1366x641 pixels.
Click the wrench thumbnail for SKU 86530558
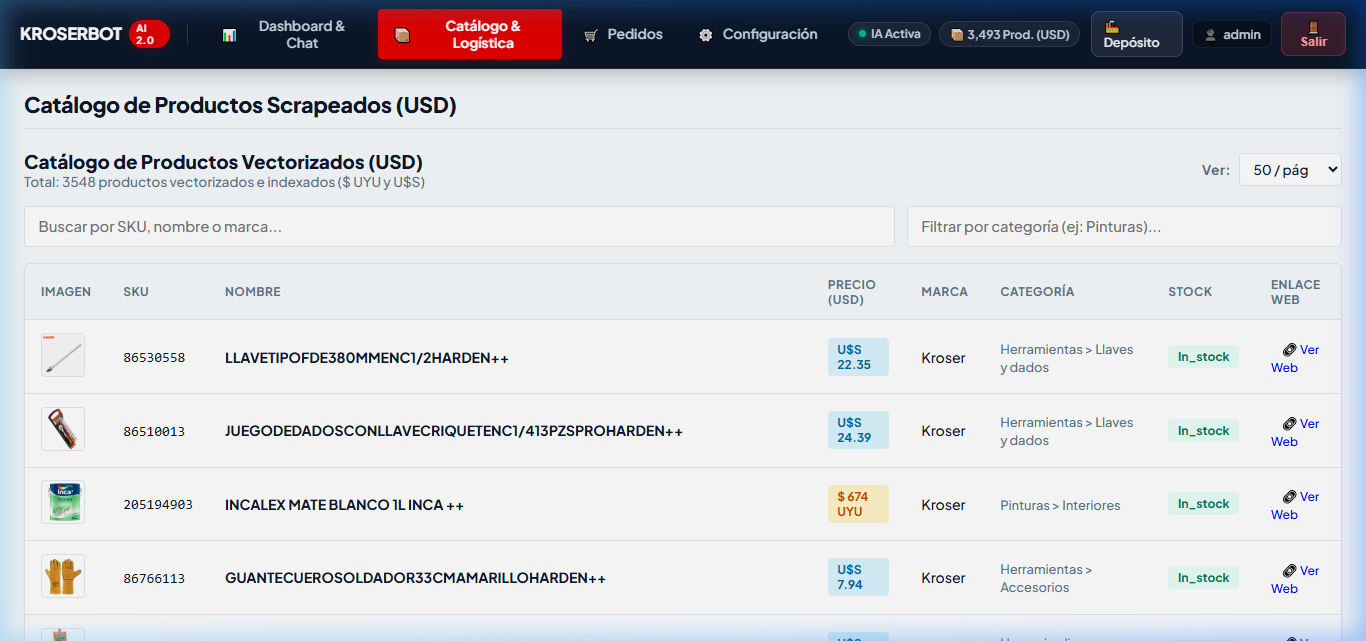tap(63, 355)
